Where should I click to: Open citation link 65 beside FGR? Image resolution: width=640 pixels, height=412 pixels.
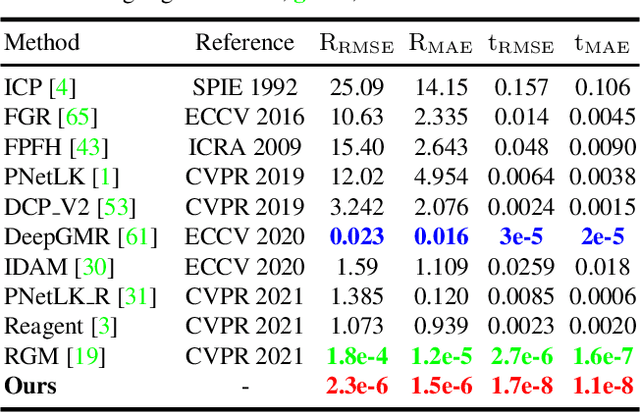click(x=78, y=117)
